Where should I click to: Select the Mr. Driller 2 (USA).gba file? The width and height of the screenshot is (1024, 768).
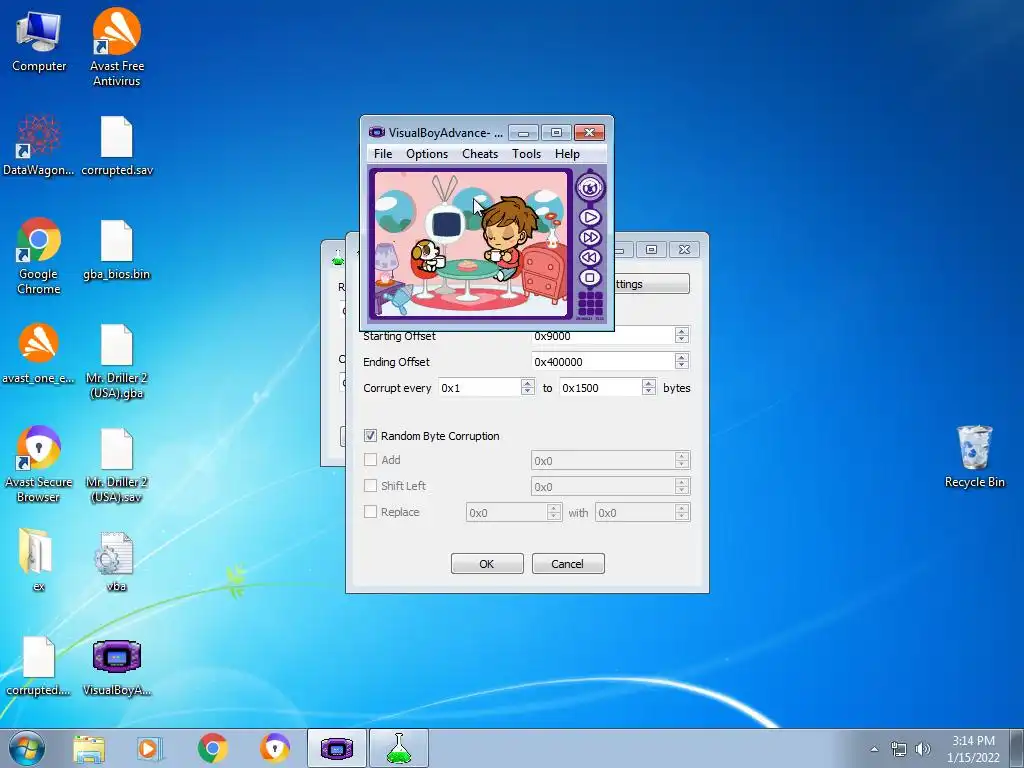pos(117,361)
